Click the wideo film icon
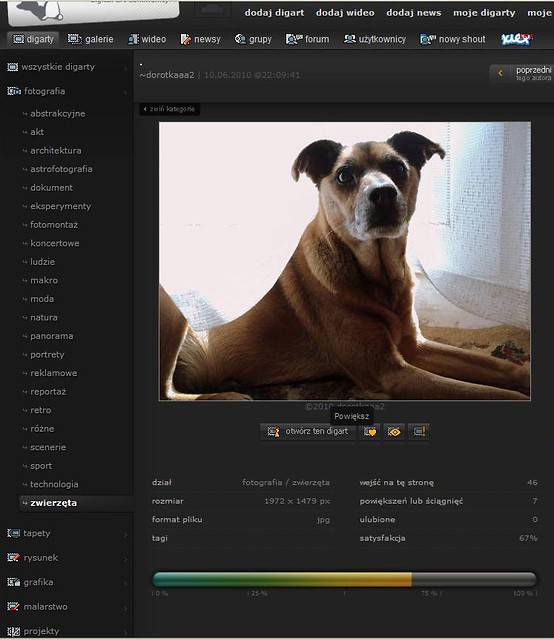The image size is (554, 640). click(x=133, y=39)
